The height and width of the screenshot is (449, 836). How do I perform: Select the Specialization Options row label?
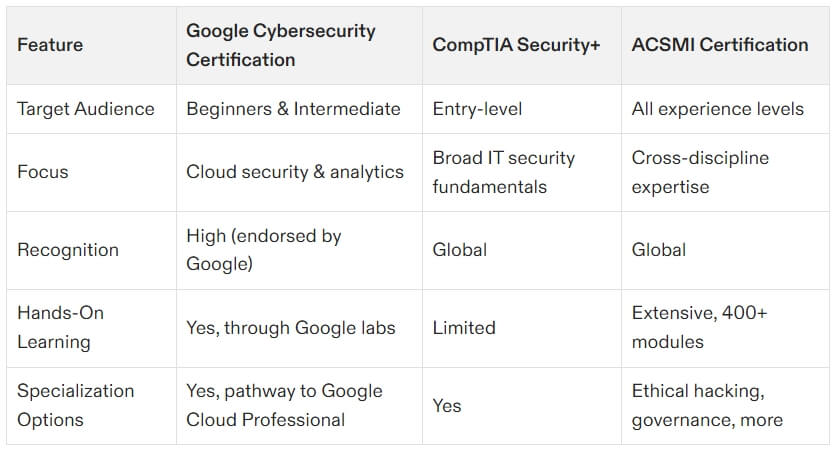(x=75, y=405)
